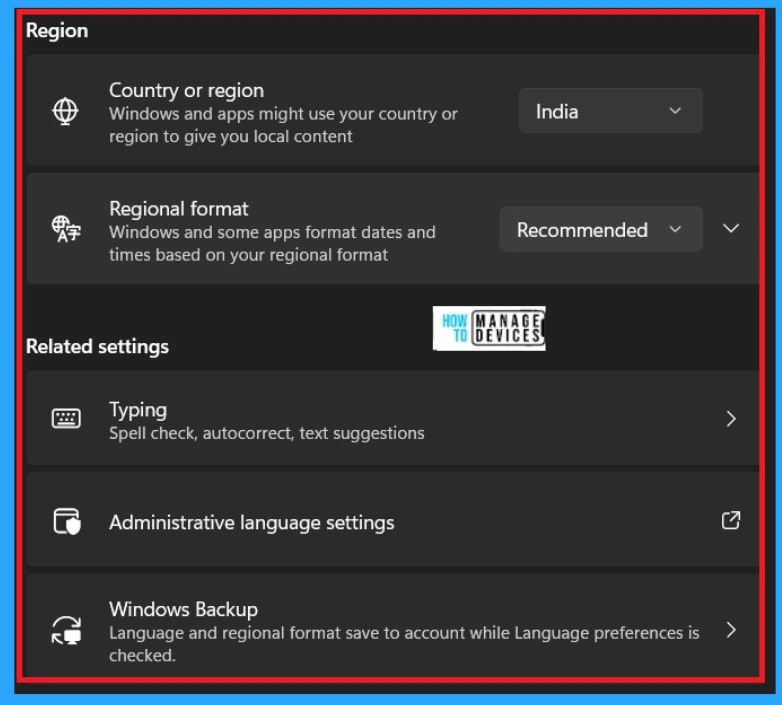Click the 'Spell check, autocorrect, text suggestions' description
Viewport: 782px width, 705px height.
point(267,433)
